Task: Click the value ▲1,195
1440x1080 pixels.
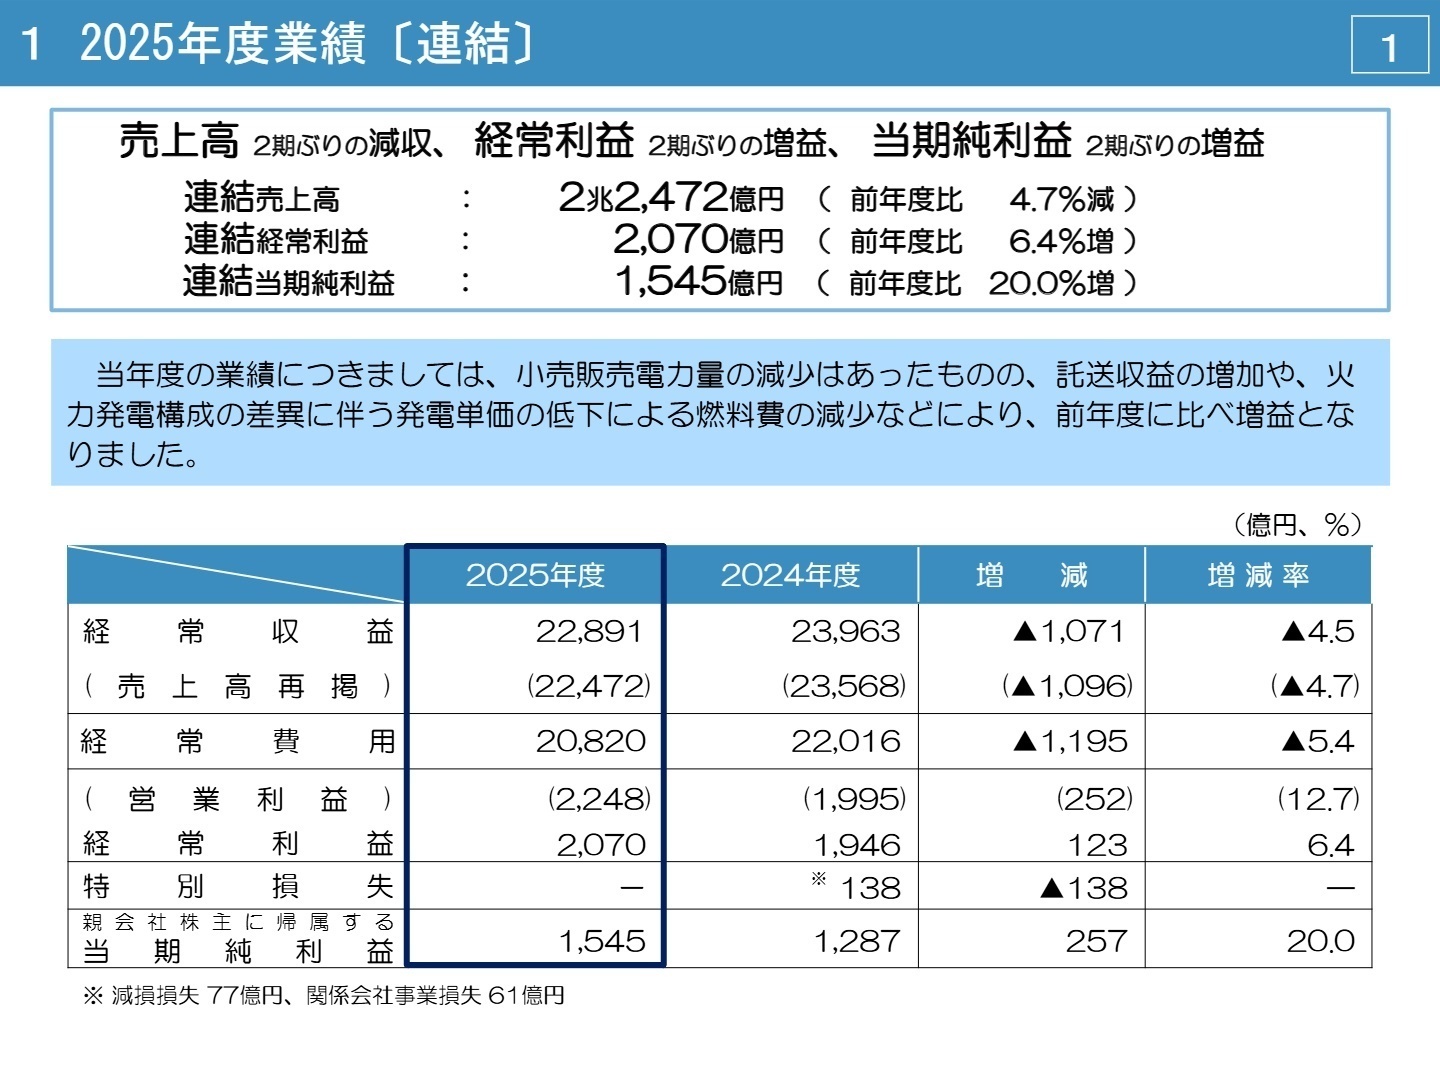Action: pyautogui.click(x=1070, y=741)
